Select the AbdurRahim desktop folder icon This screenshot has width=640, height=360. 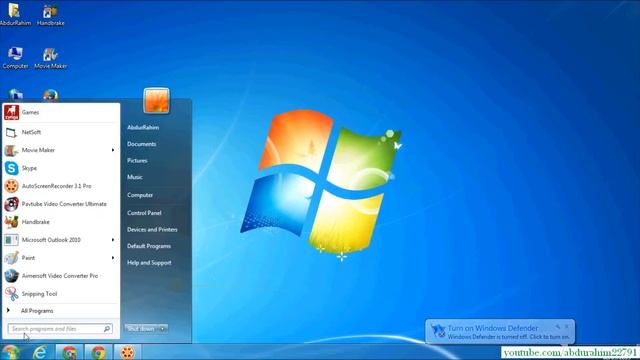click(15, 15)
